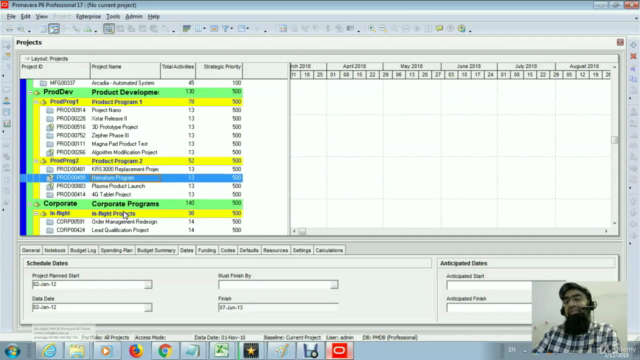Switch to the Resources tab
This screenshot has height=360, width=640.
(276, 250)
